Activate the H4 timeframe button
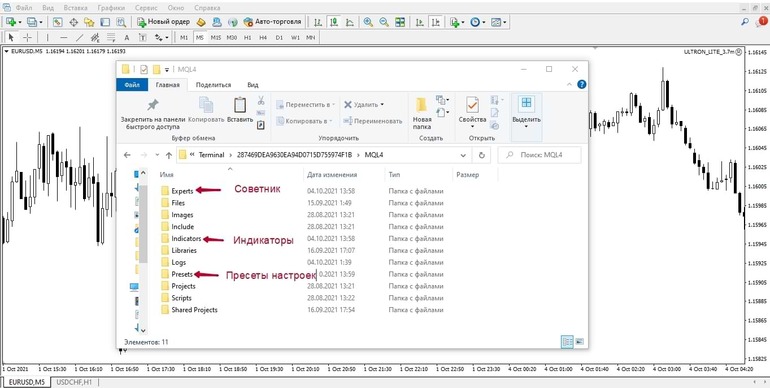770x388 pixels. (263, 37)
